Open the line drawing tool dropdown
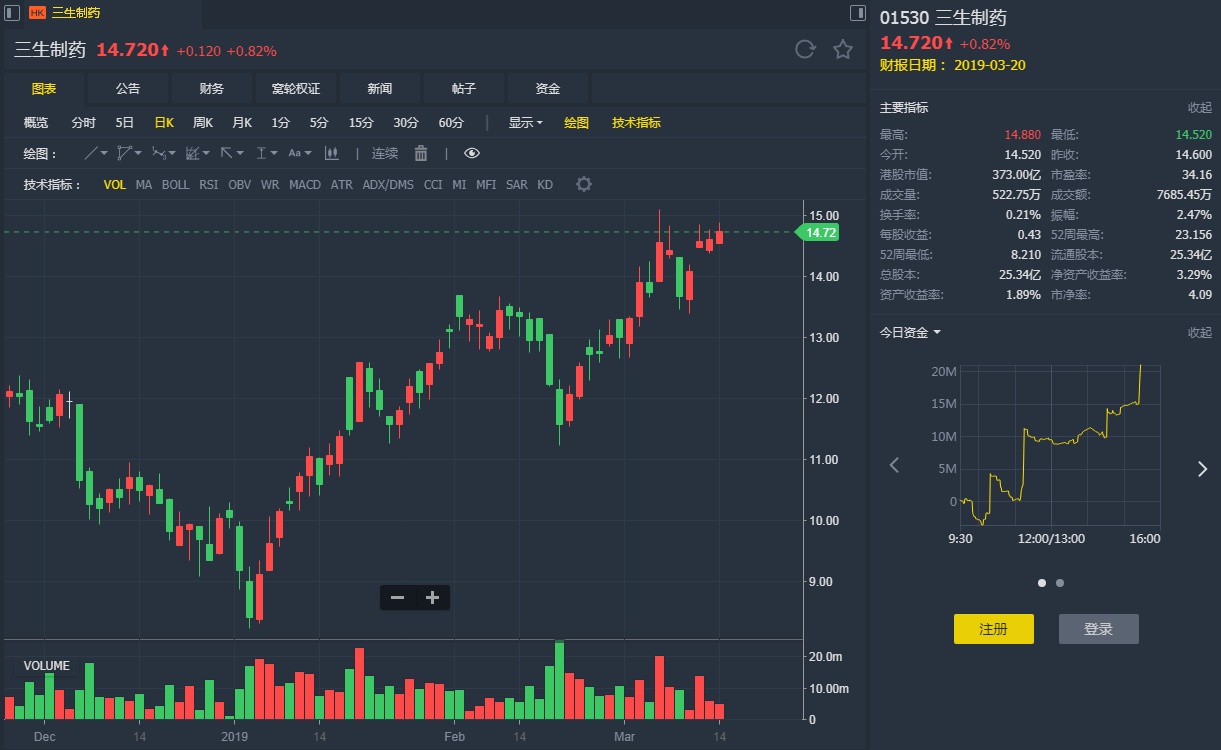 tap(96, 153)
